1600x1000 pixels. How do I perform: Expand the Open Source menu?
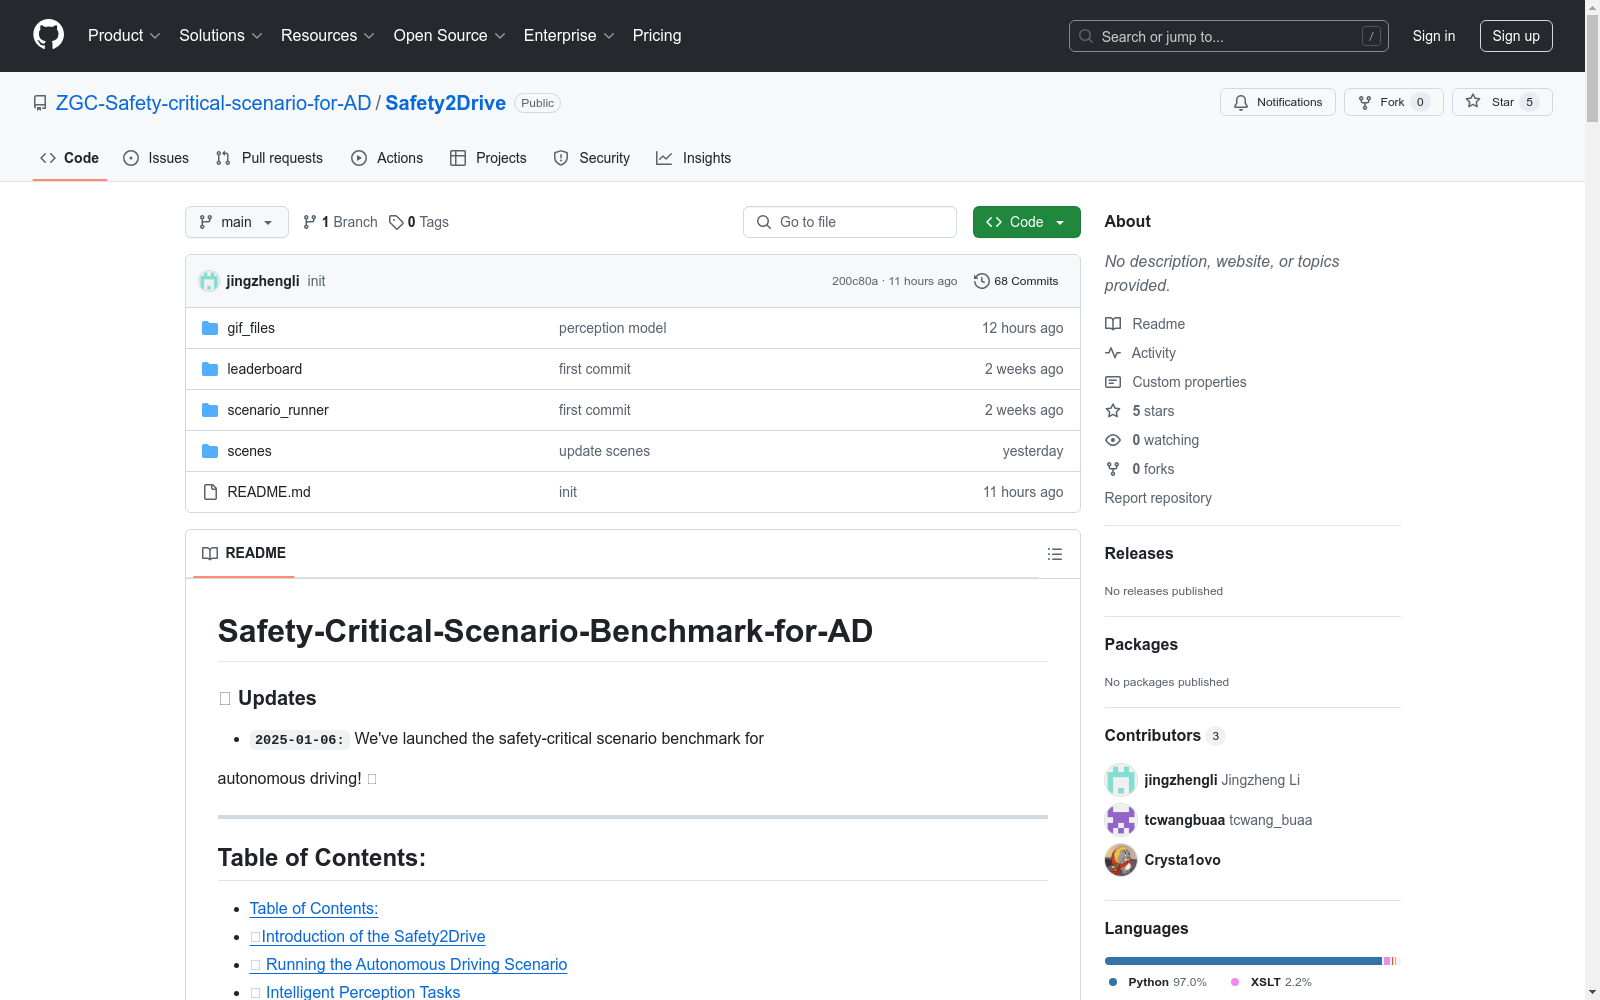[450, 36]
